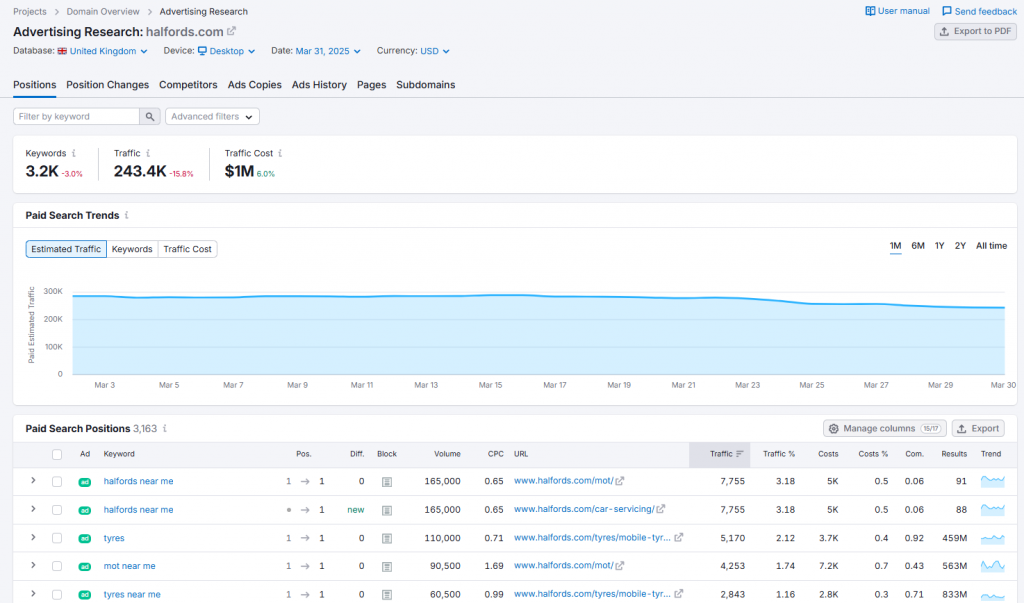Click the Keywords metric info icon

pos(75,154)
